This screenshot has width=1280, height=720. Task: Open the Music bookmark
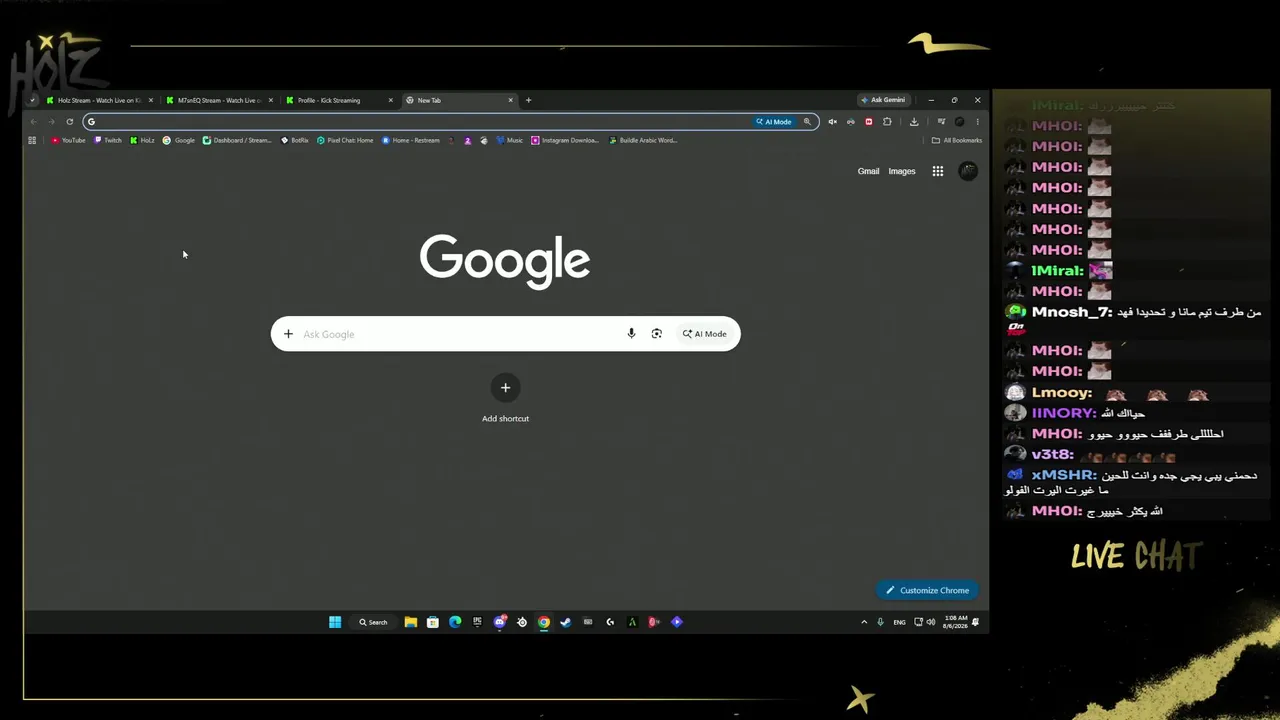510,140
